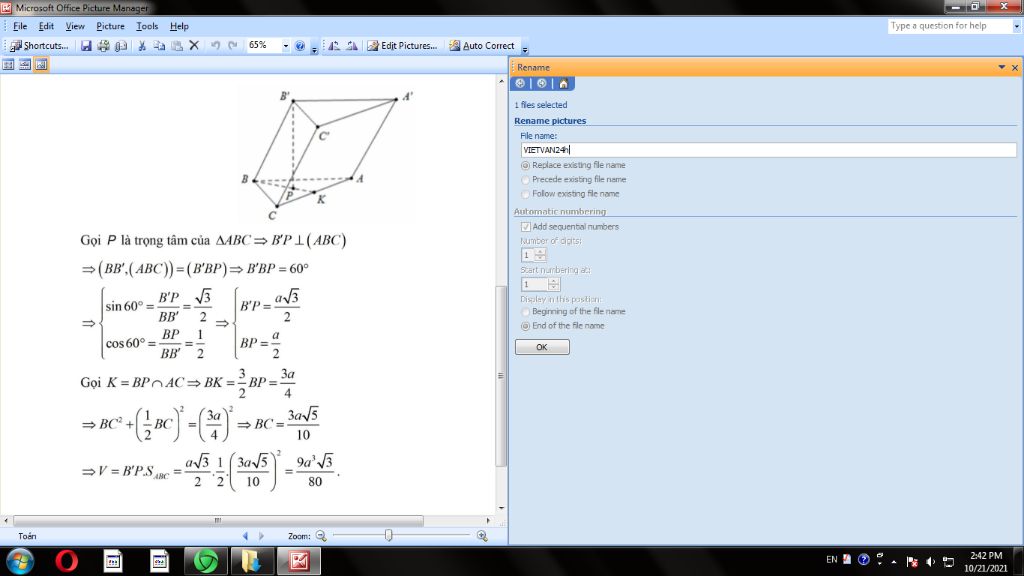Open the View menu

75,26
